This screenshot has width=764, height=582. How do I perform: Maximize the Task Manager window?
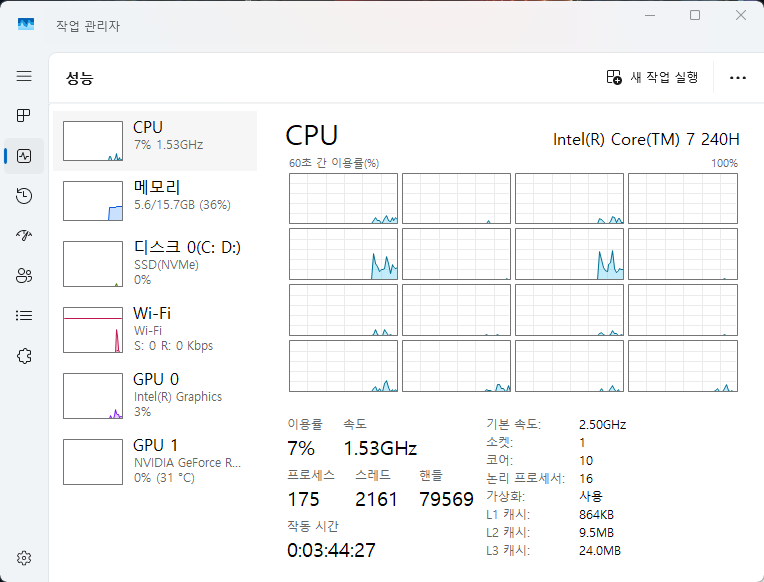click(695, 15)
